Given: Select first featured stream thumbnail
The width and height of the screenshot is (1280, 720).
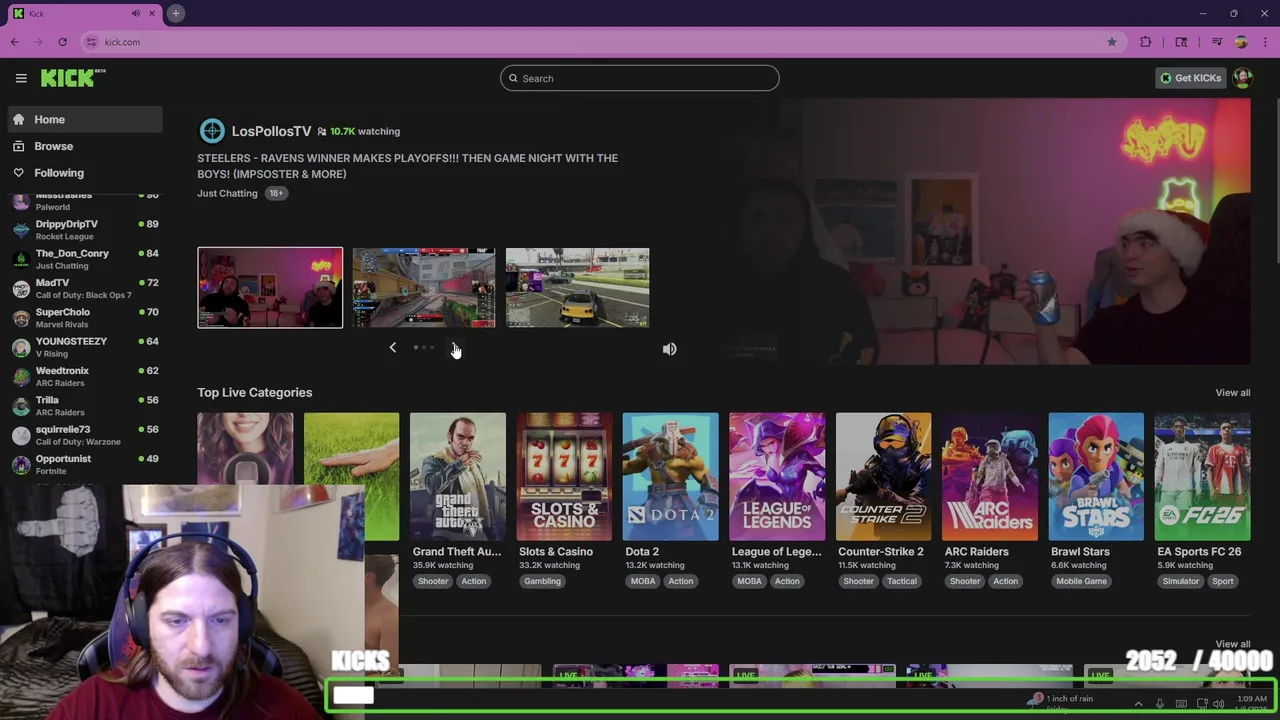Looking at the screenshot, I should pyautogui.click(x=270, y=288).
